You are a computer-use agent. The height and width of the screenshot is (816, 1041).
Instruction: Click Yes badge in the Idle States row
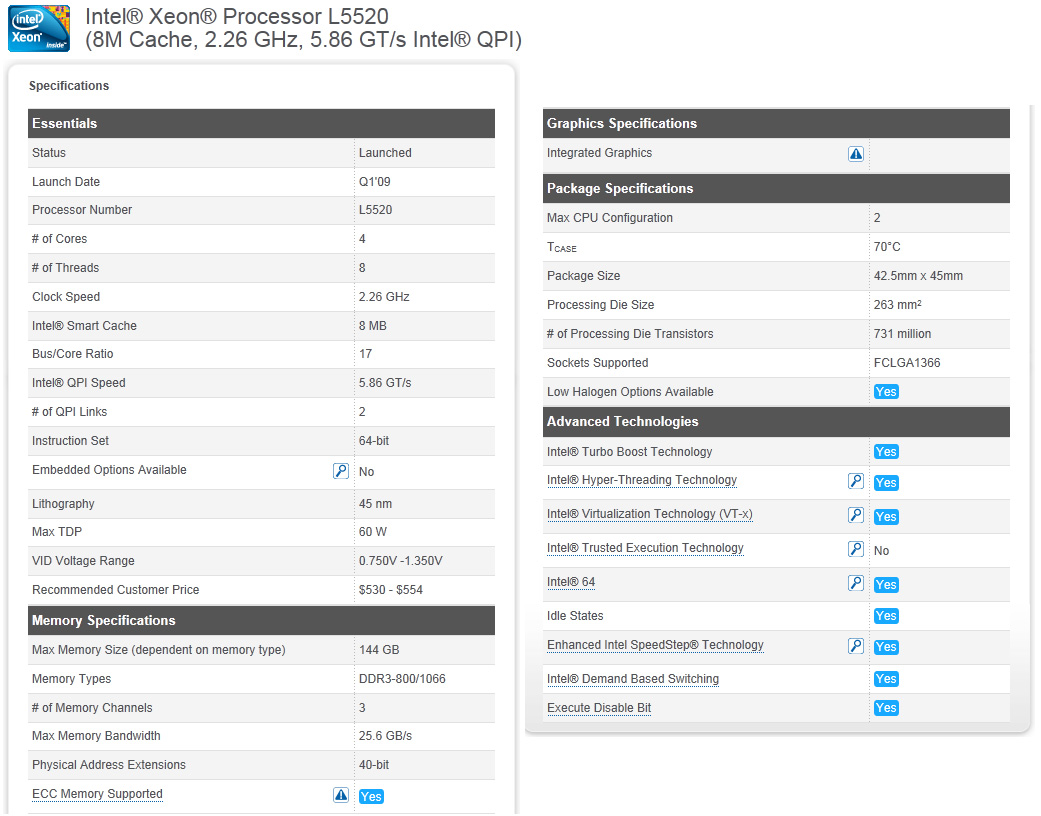pyautogui.click(x=886, y=616)
